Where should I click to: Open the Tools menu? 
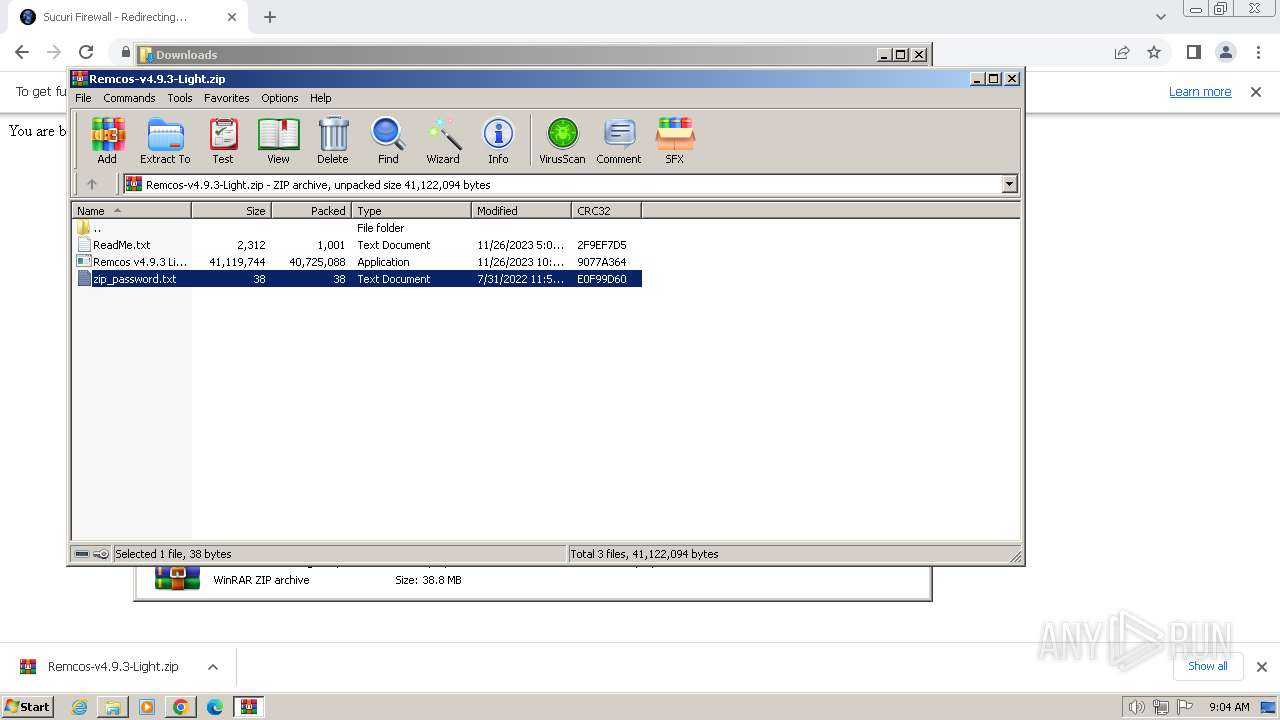[180, 98]
